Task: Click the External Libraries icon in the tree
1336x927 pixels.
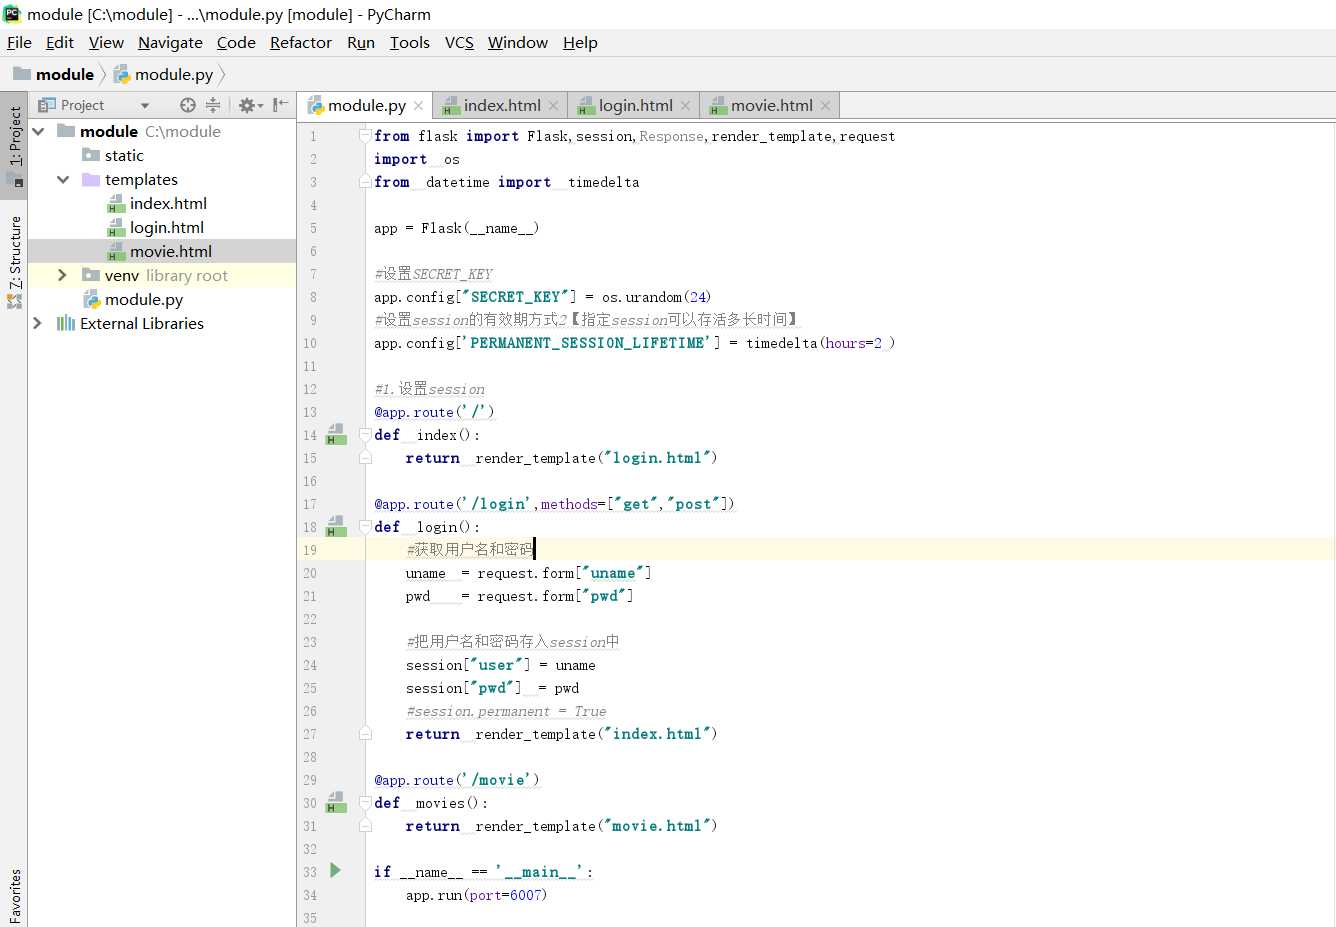Action: pos(66,323)
